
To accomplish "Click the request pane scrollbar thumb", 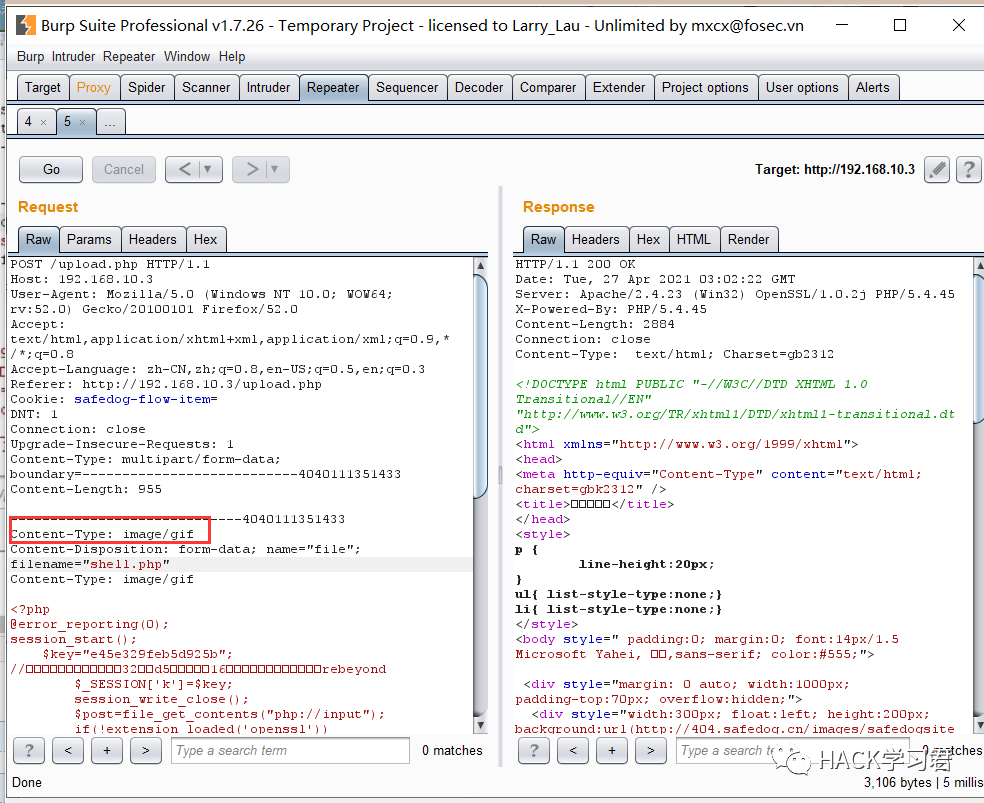I will click(x=480, y=386).
